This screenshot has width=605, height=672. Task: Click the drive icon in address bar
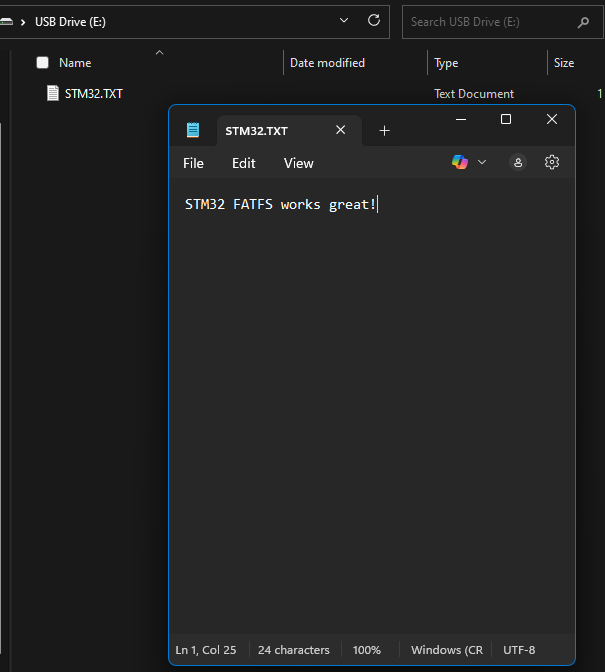click(6, 21)
